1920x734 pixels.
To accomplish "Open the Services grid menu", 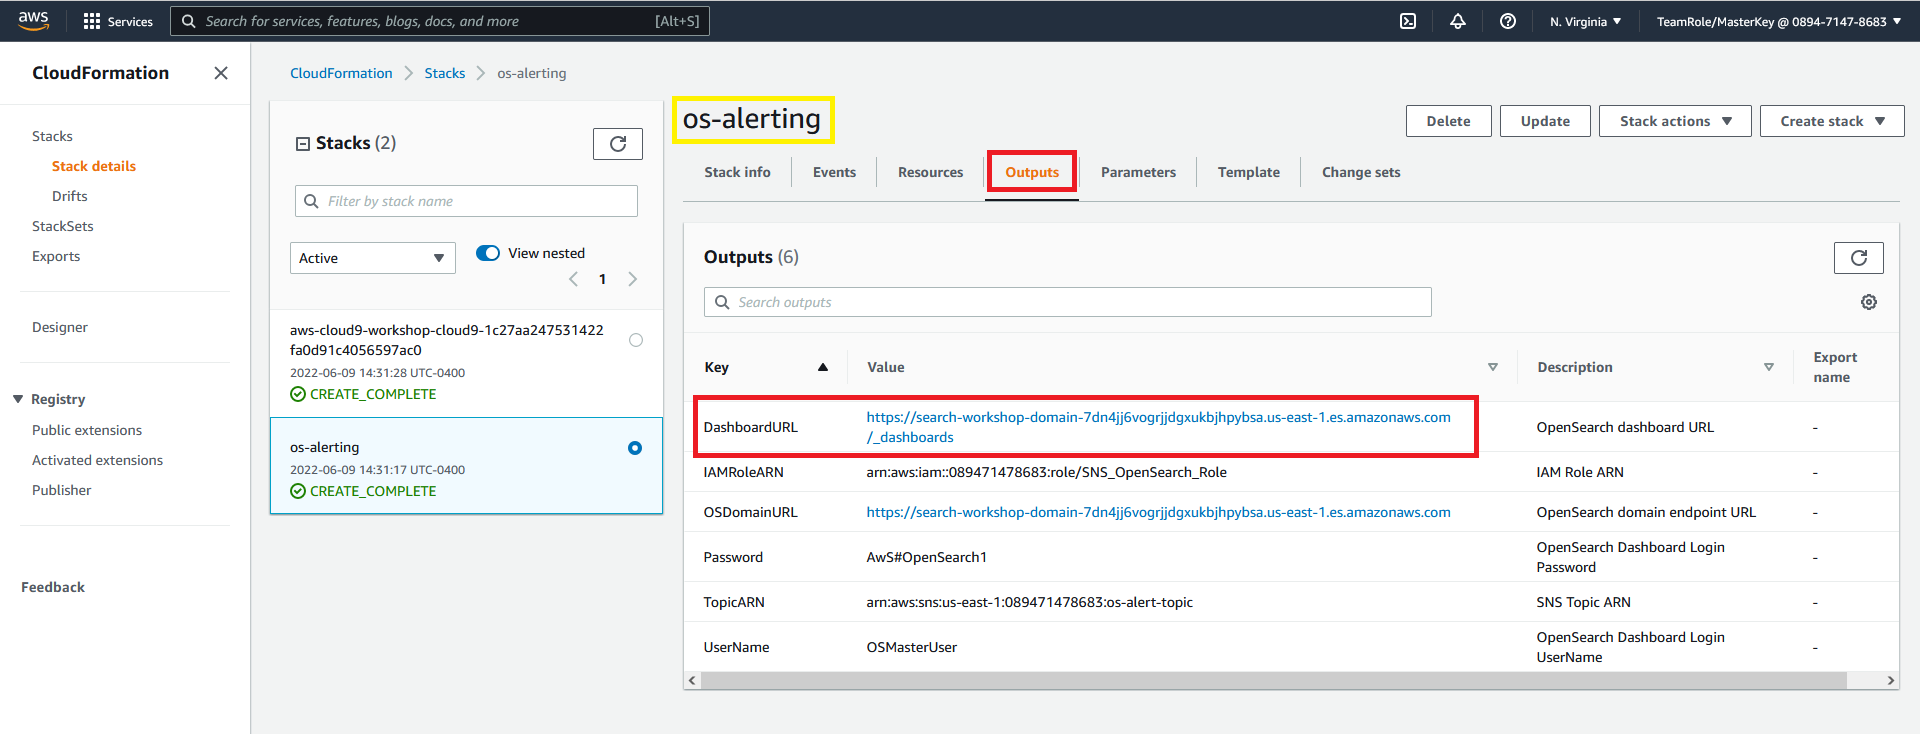I will point(118,21).
